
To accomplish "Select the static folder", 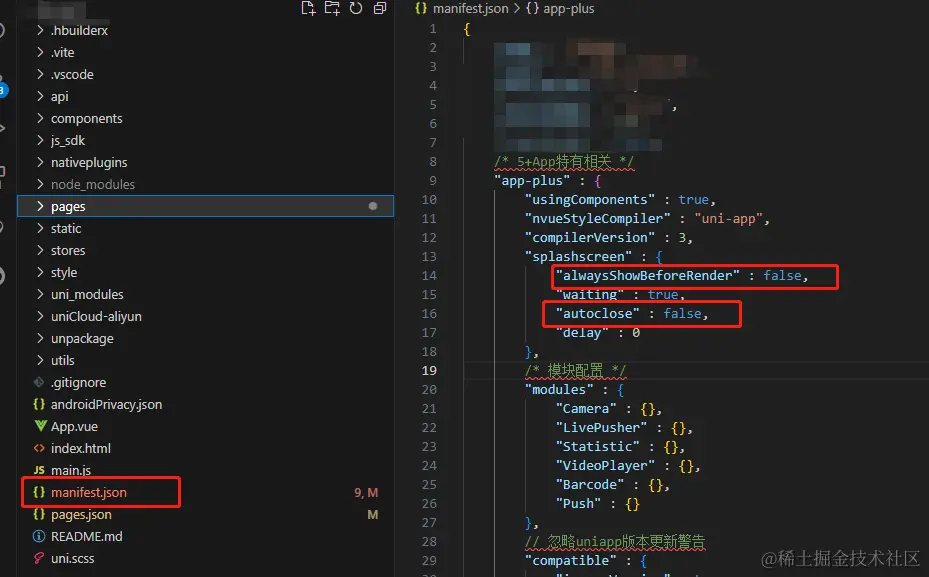I will coord(205,228).
